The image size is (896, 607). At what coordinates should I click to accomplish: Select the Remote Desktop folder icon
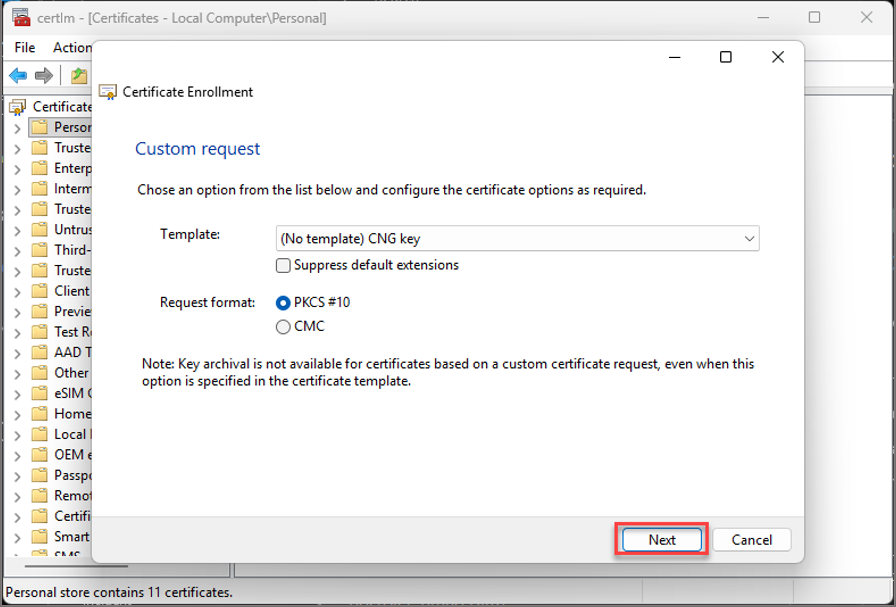point(39,496)
